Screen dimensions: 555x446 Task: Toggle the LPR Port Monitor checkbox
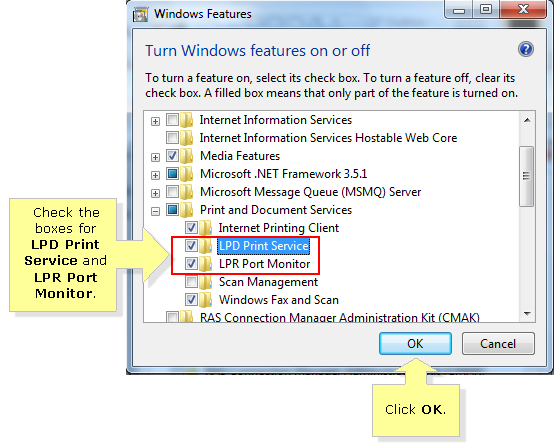point(191,263)
